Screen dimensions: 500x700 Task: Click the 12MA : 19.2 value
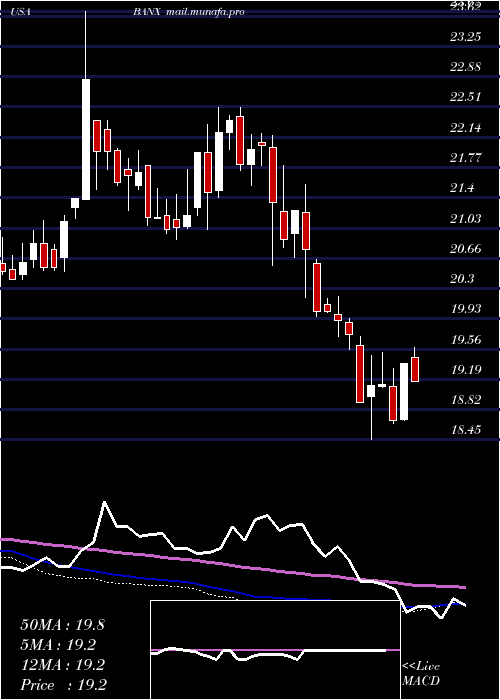click(x=62, y=665)
